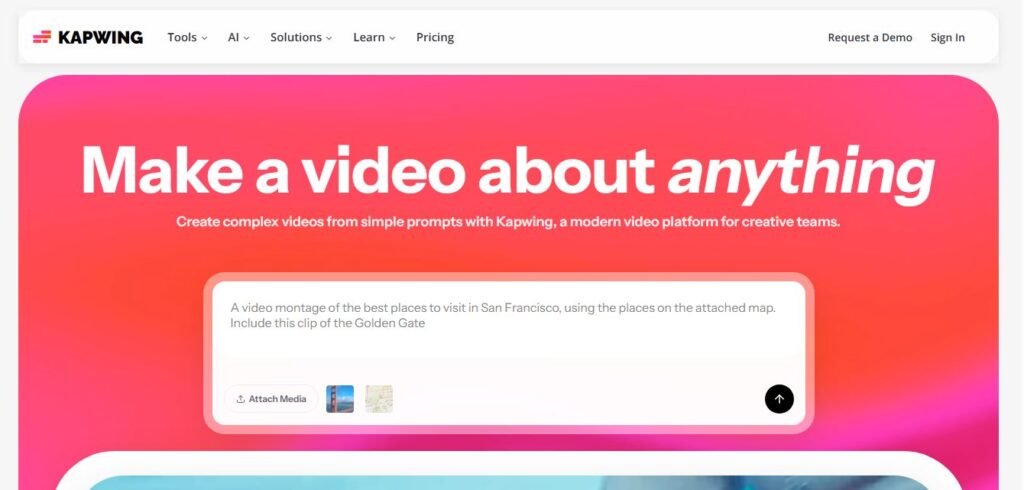
Task: Select the Golden Gate Bridge clip thumbnail
Action: click(340, 399)
